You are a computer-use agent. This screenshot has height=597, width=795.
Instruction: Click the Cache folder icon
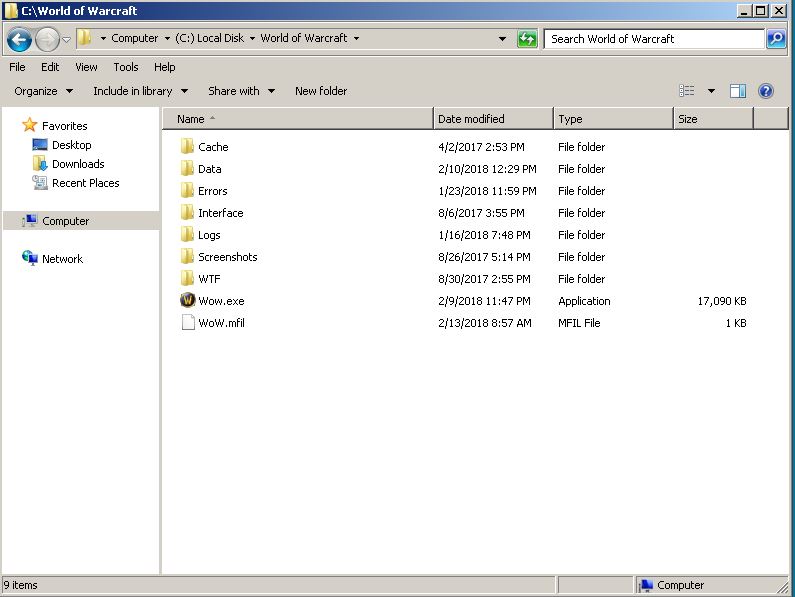pyautogui.click(x=187, y=147)
